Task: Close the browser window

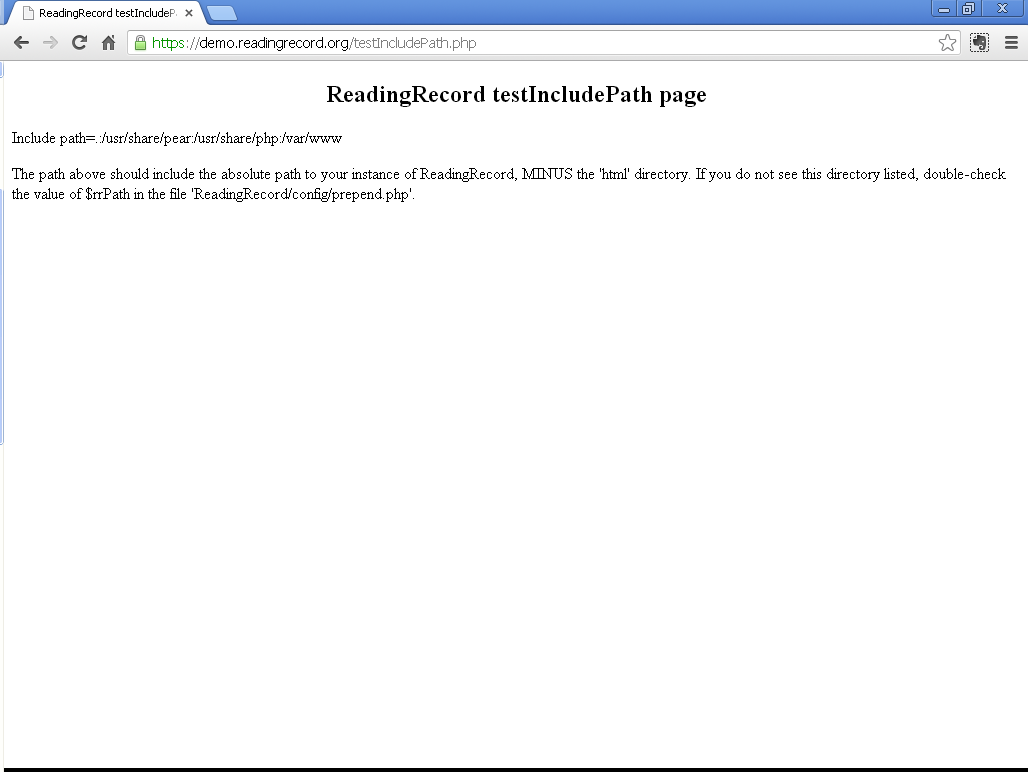Action: tap(1002, 9)
